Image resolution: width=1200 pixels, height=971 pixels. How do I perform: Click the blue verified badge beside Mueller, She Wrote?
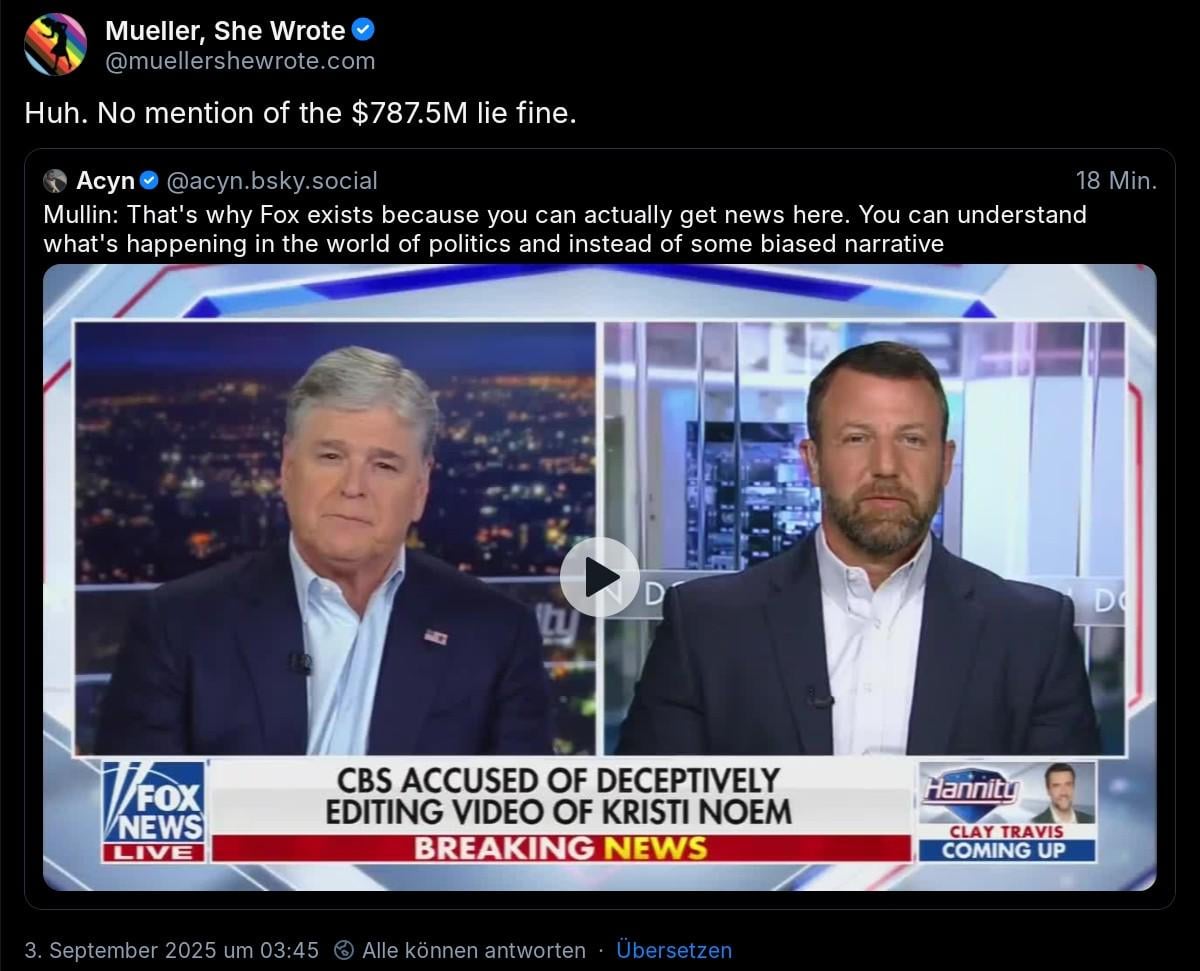(364, 31)
